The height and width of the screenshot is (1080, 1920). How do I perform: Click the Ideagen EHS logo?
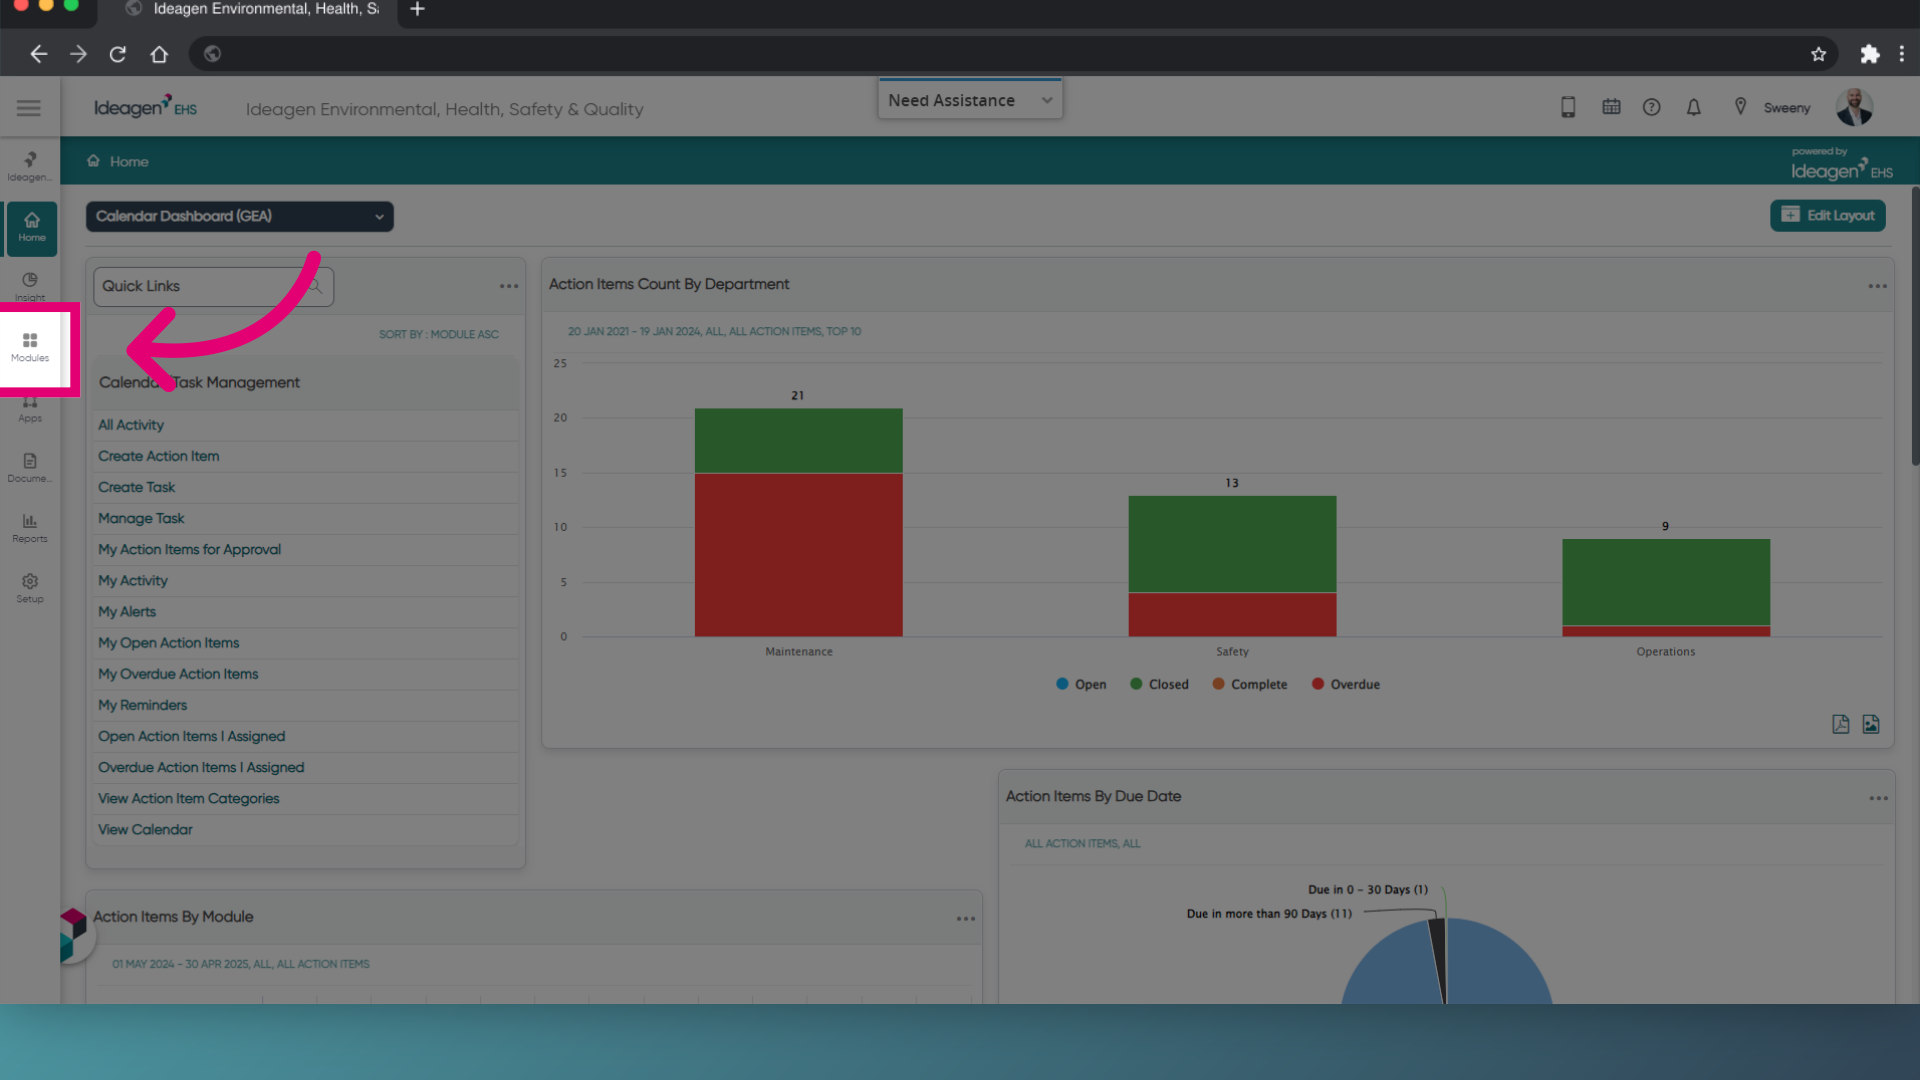pyautogui.click(x=145, y=107)
